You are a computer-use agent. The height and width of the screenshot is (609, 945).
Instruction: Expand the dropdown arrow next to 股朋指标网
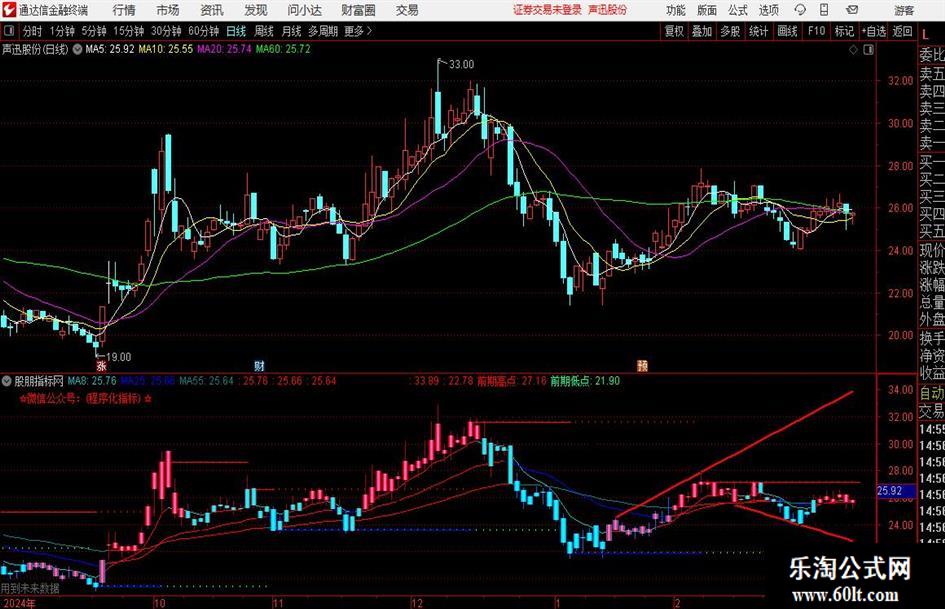pos(7,381)
